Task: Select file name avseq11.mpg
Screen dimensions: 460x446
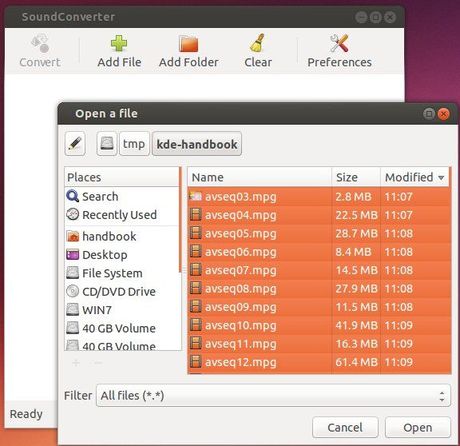Action: click(x=241, y=343)
